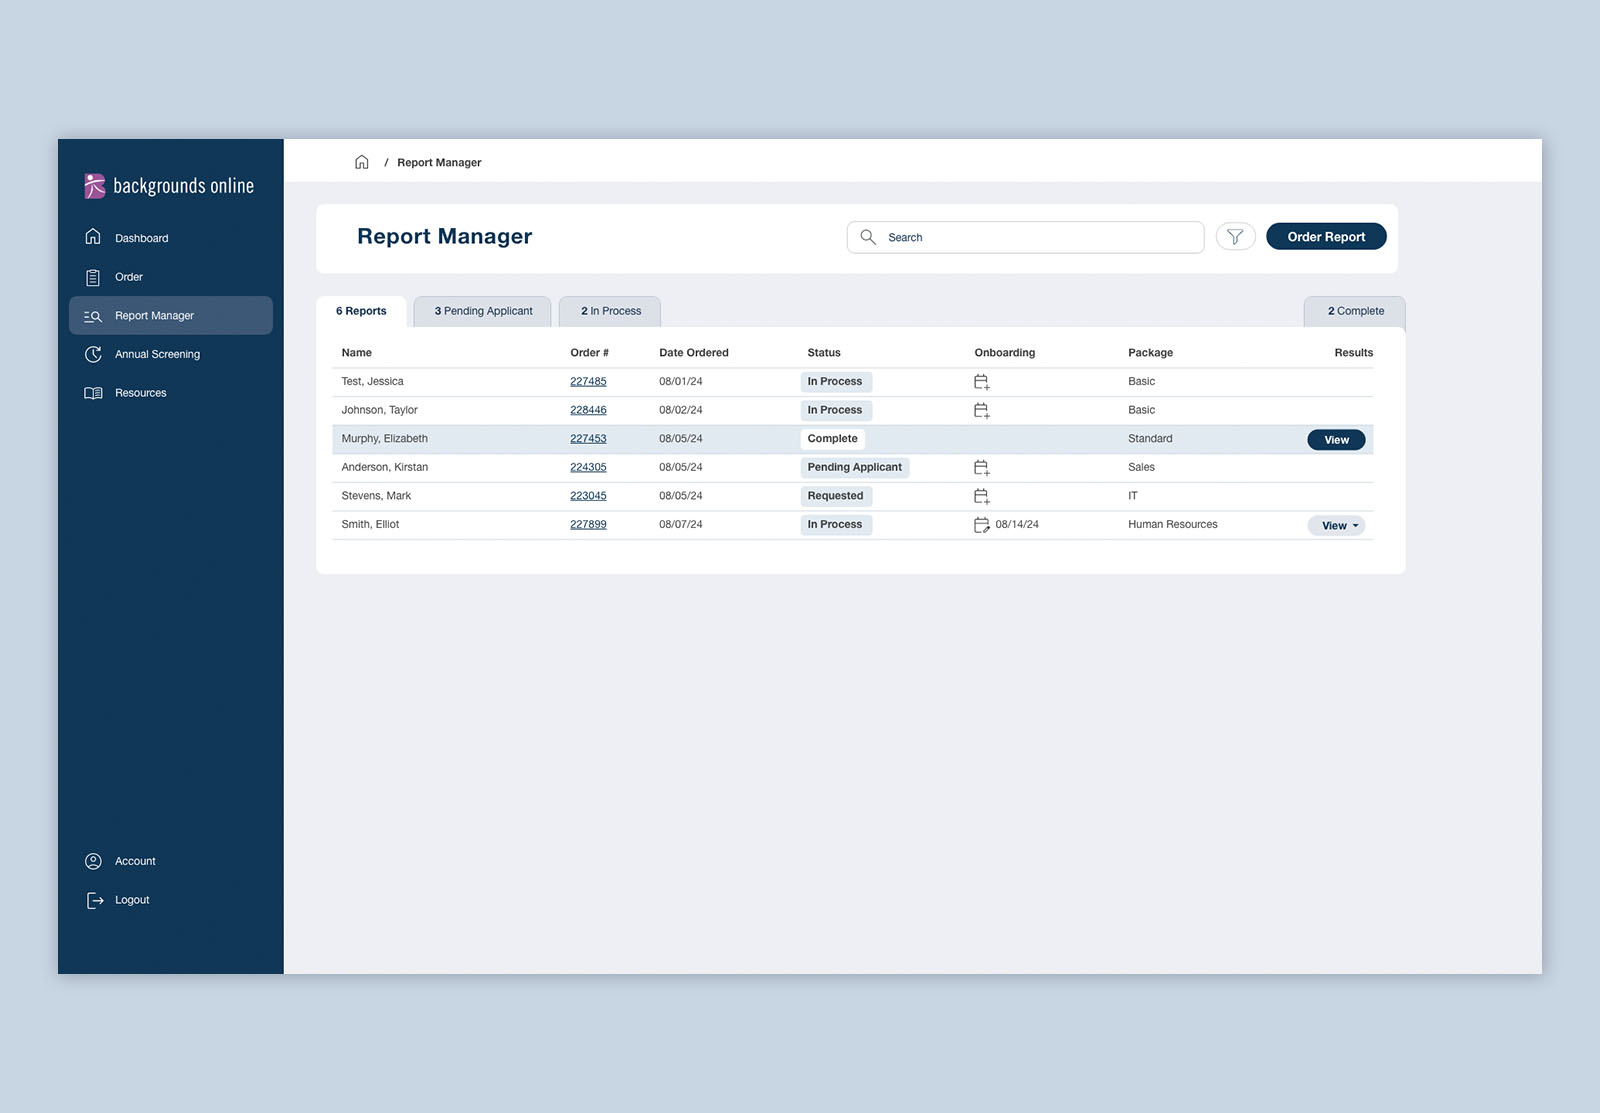Open order number 227485 link
This screenshot has height=1113, width=1600.
click(588, 382)
